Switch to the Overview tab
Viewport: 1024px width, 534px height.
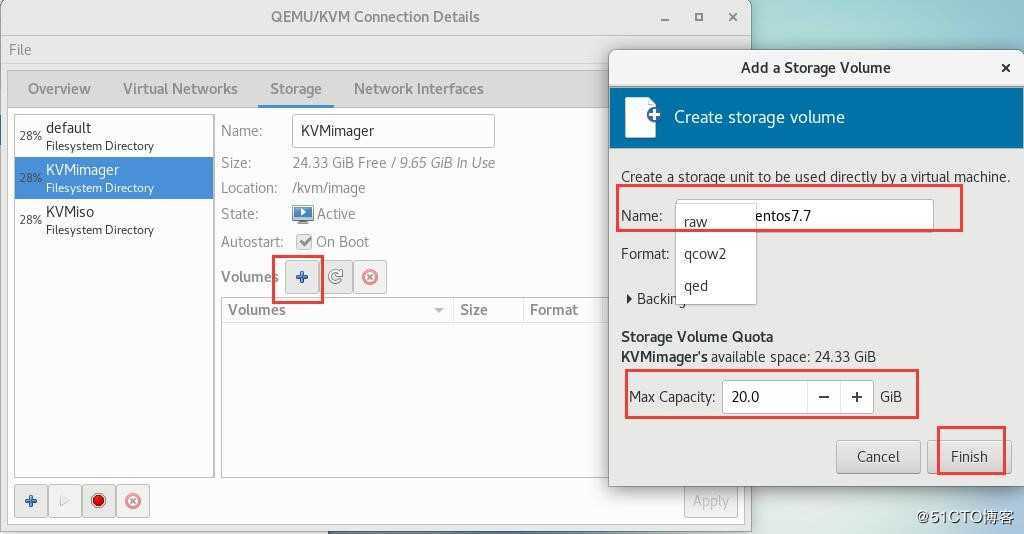[x=59, y=89]
